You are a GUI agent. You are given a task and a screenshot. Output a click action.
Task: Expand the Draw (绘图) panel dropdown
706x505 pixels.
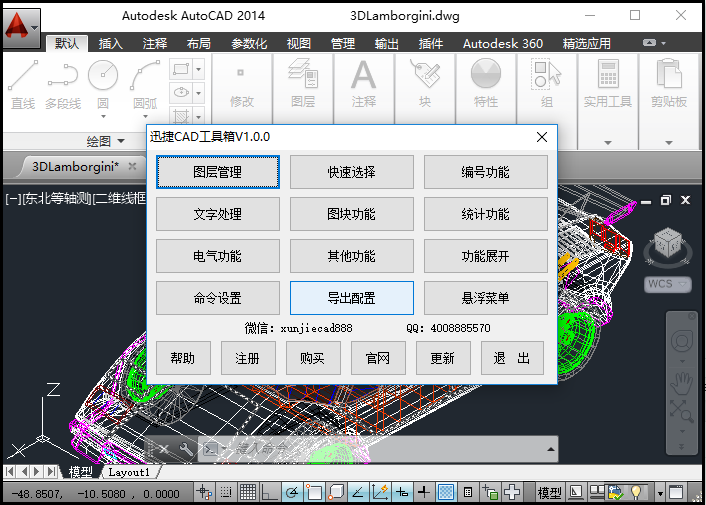[x=121, y=141]
